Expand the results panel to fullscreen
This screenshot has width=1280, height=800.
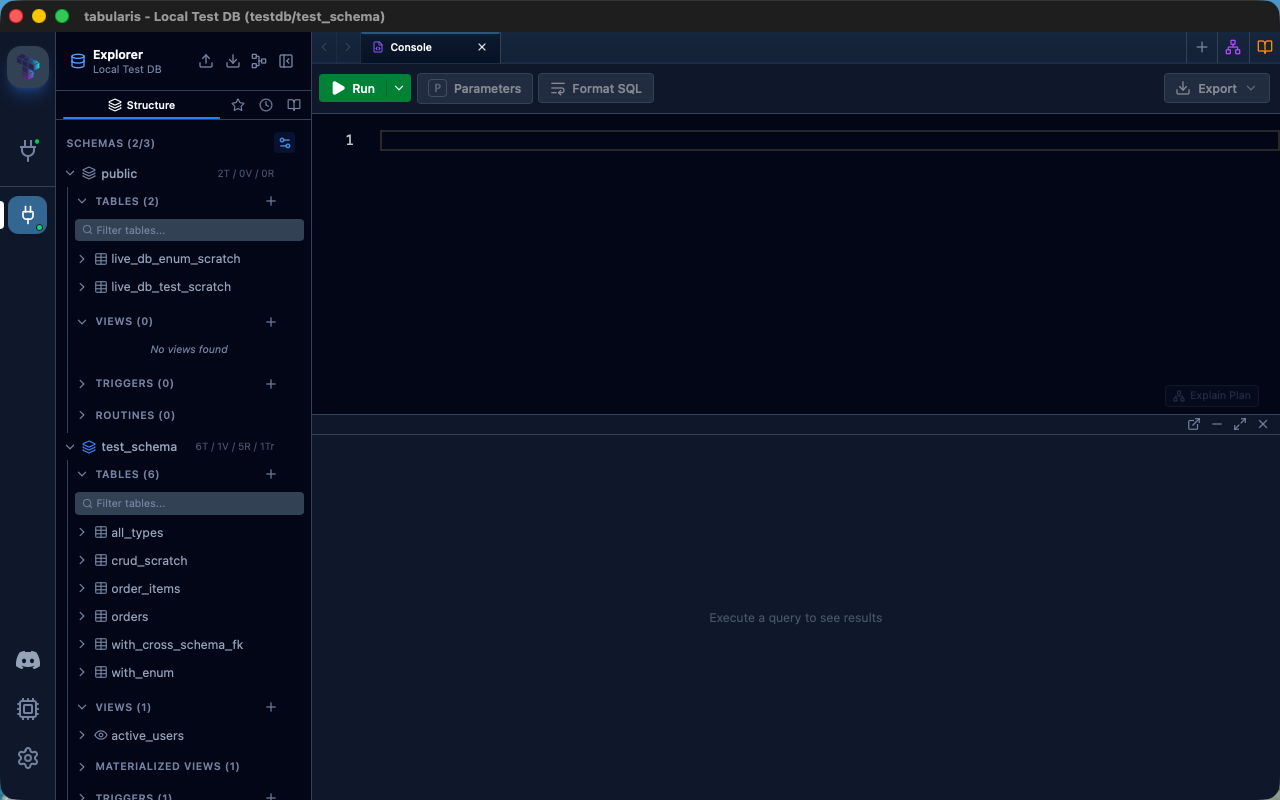[x=1240, y=424]
